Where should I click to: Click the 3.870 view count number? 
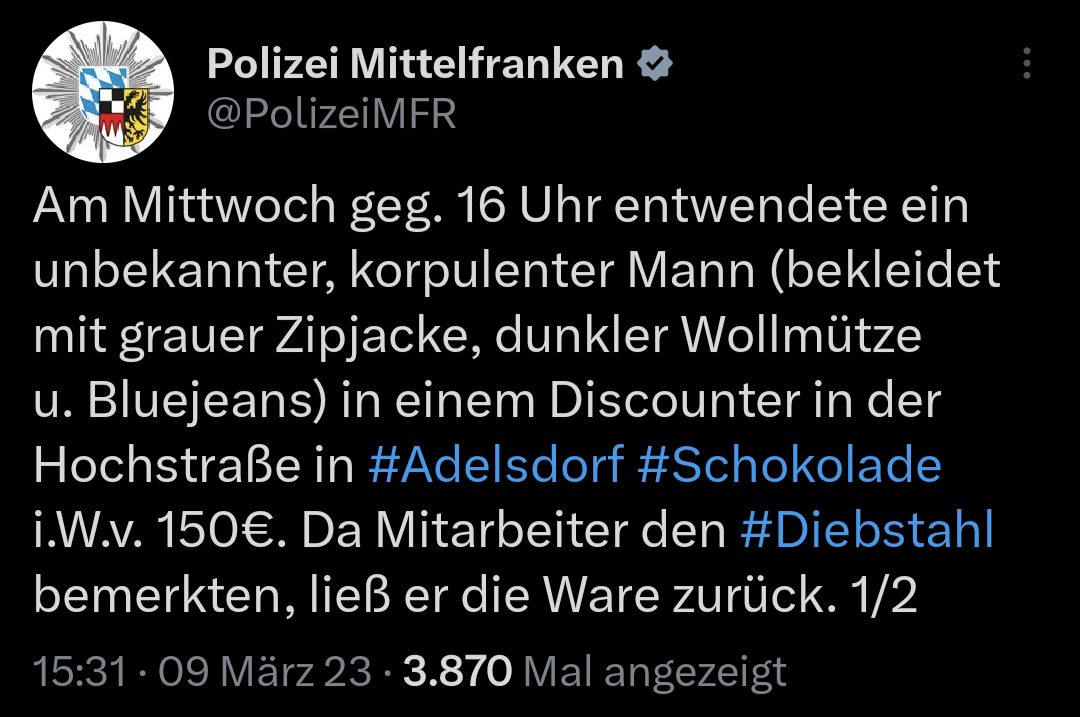click(457, 671)
